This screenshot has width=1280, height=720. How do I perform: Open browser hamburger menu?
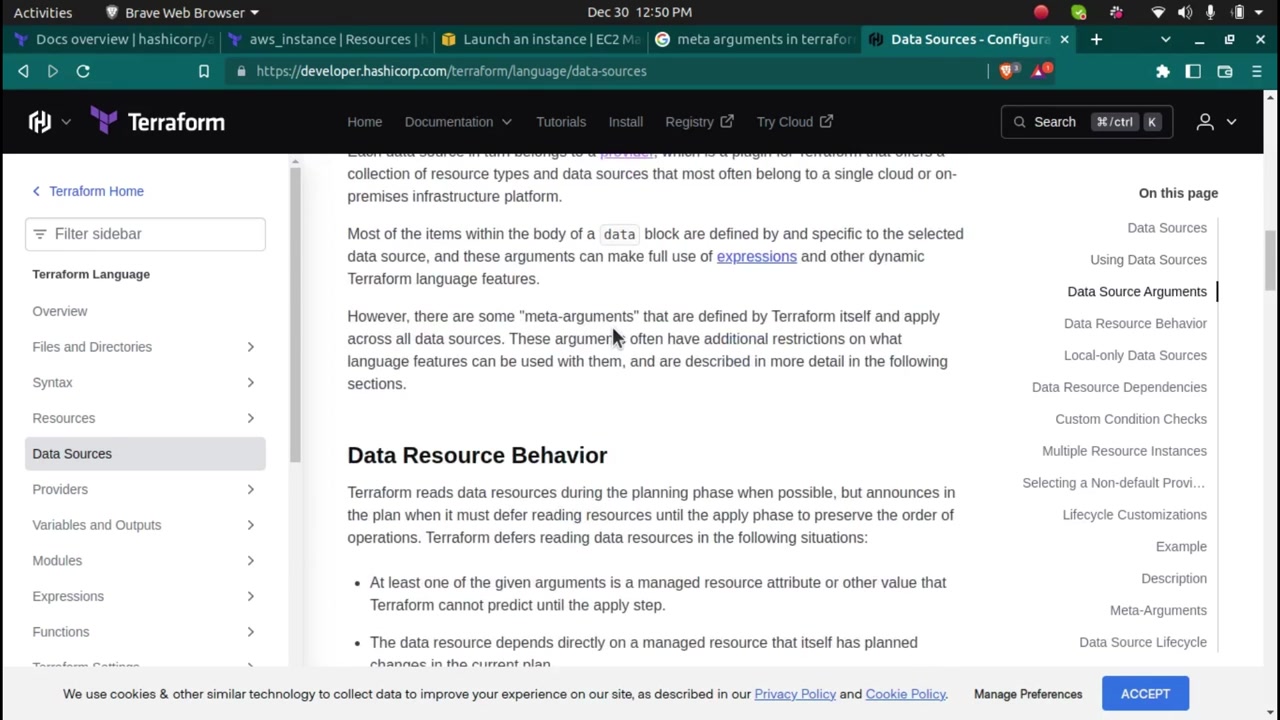(x=1257, y=71)
